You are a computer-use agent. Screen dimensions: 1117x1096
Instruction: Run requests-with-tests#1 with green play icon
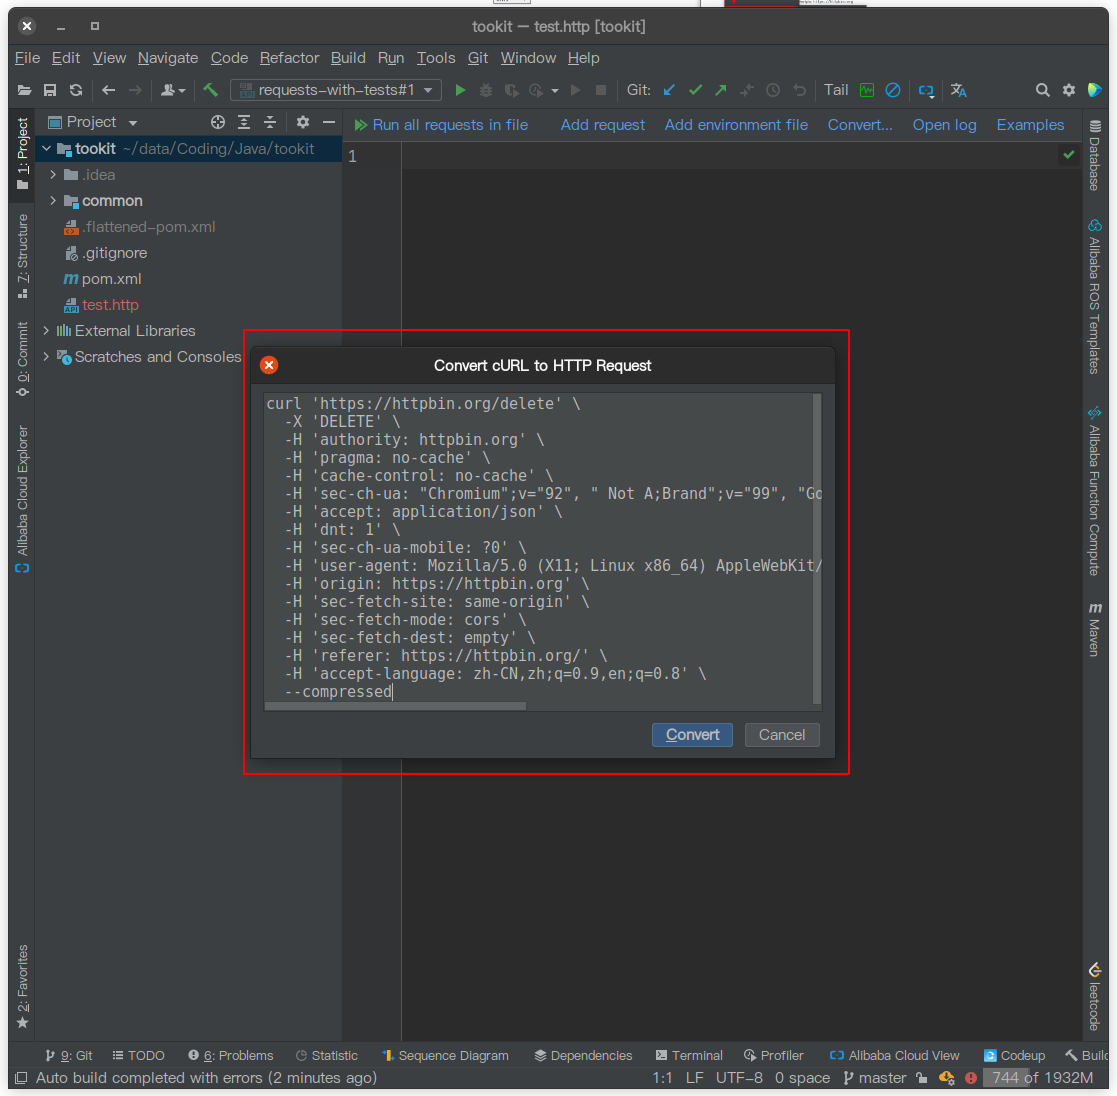pos(460,90)
